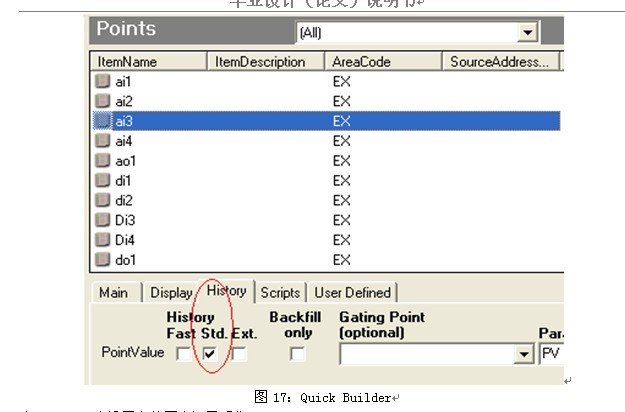Click the point icon beside ai4
This screenshot has height=412, width=625.
pyautogui.click(x=102, y=141)
